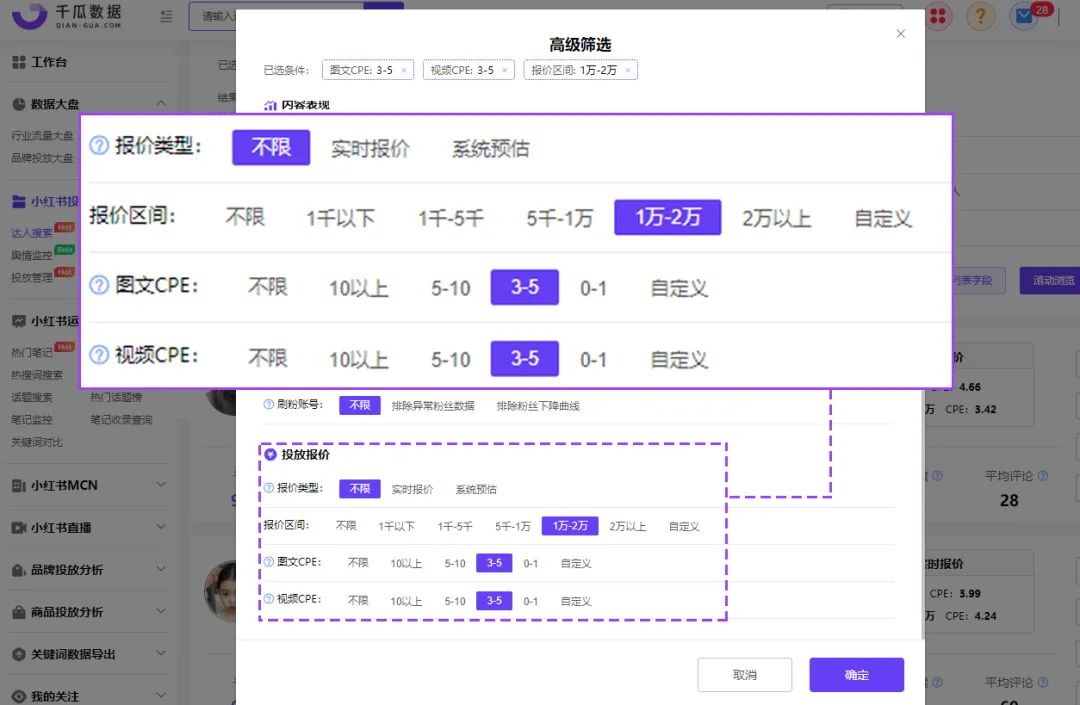
Task: Expand 品牌投放分析 sidebar menu
Action: coord(86,569)
